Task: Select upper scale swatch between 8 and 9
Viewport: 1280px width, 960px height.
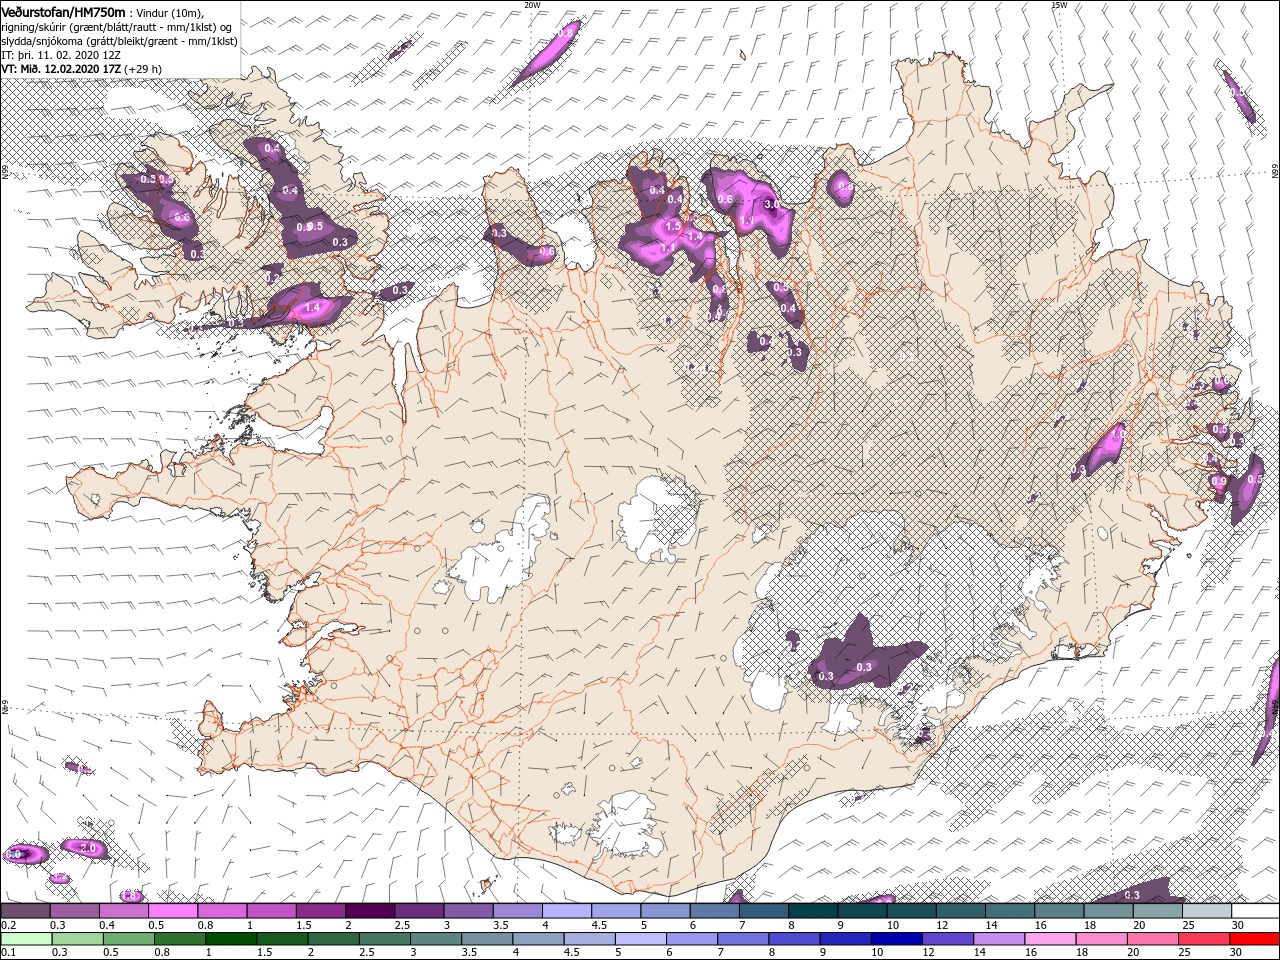Action: [813, 911]
